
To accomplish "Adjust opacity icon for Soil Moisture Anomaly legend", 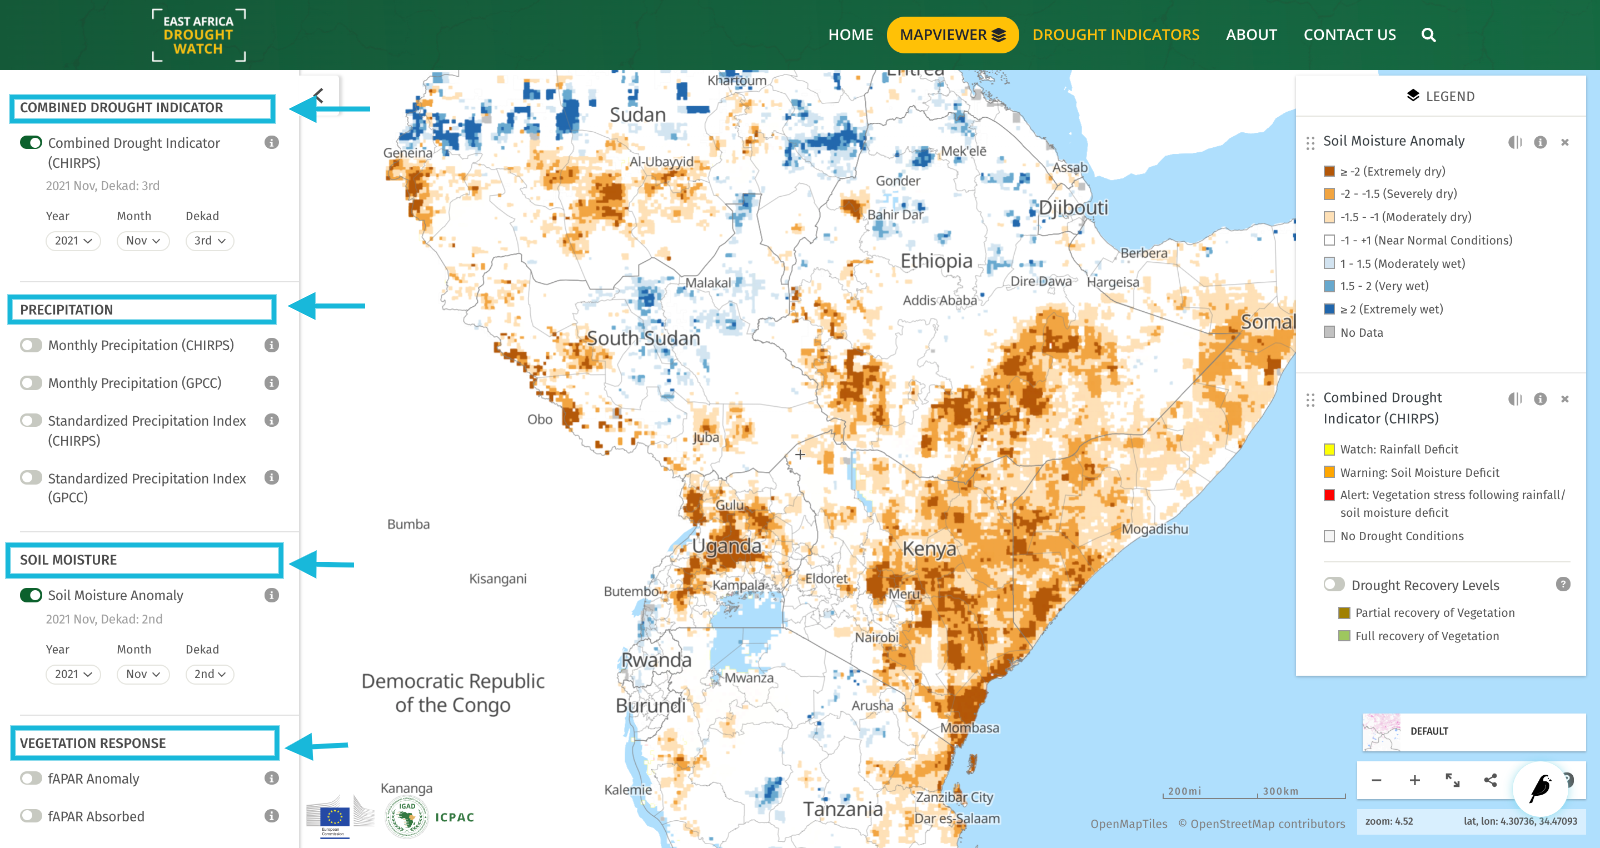I will coord(1515,142).
